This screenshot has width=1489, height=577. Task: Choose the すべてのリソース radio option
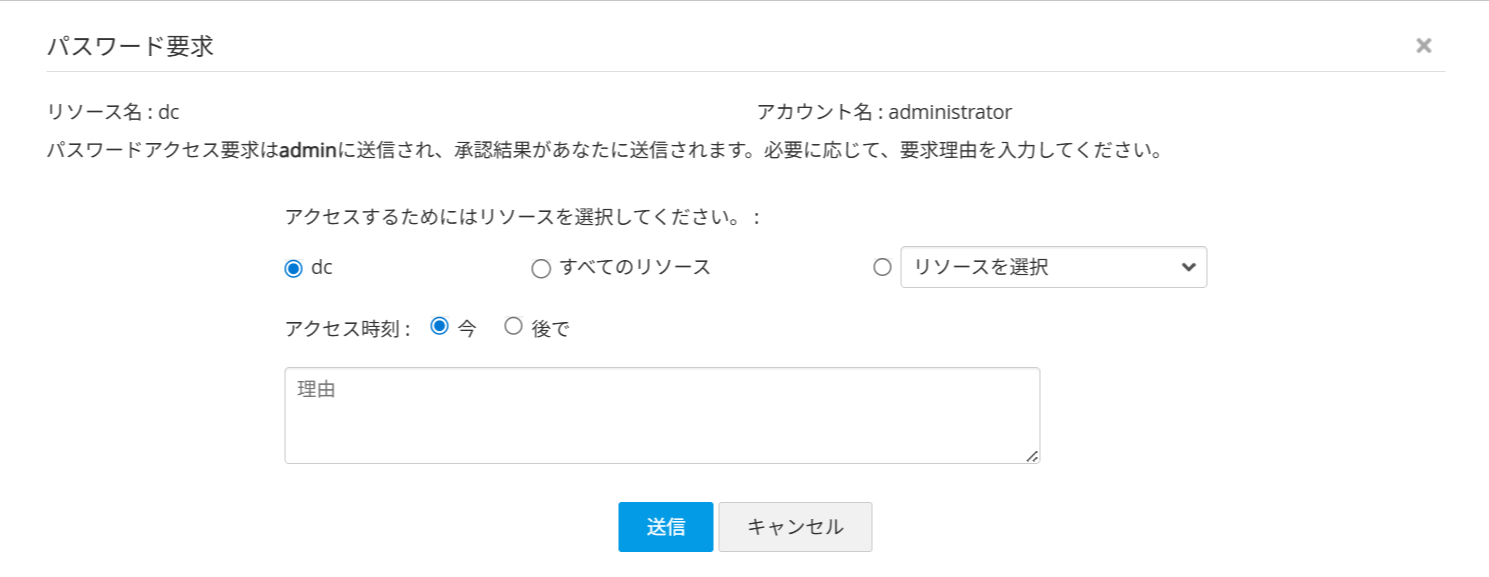click(x=541, y=268)
